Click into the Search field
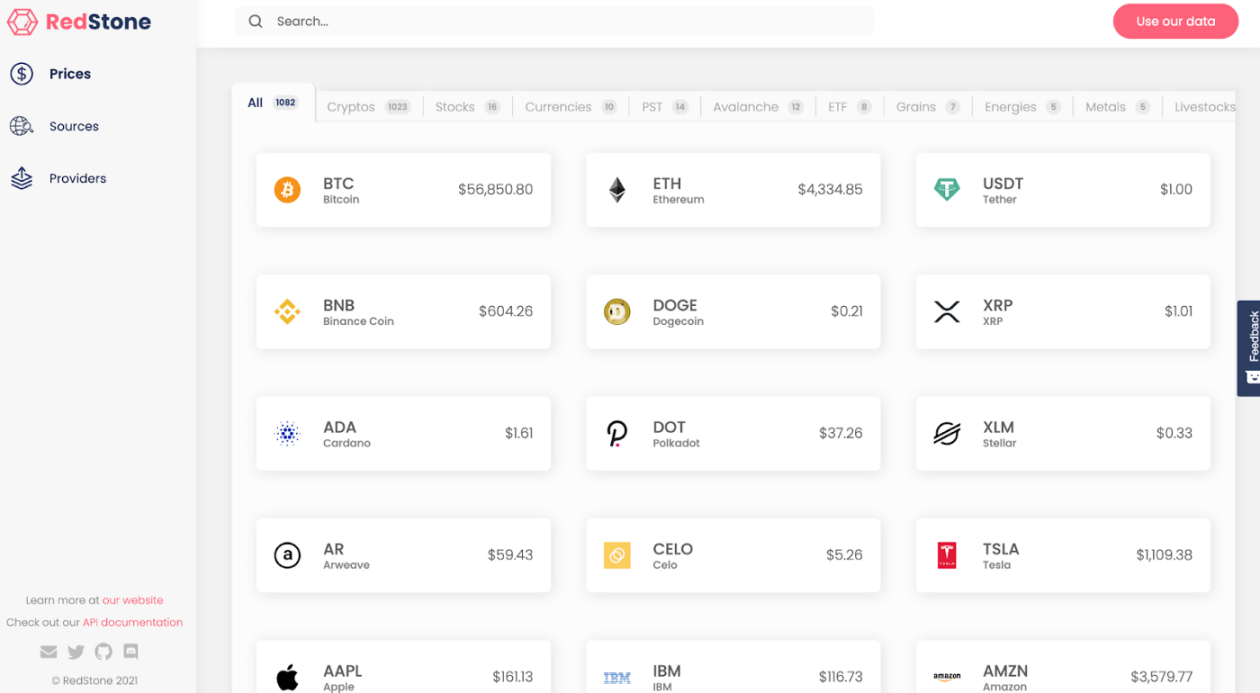Screen dimensions: 1260x693 click(554, 21)
